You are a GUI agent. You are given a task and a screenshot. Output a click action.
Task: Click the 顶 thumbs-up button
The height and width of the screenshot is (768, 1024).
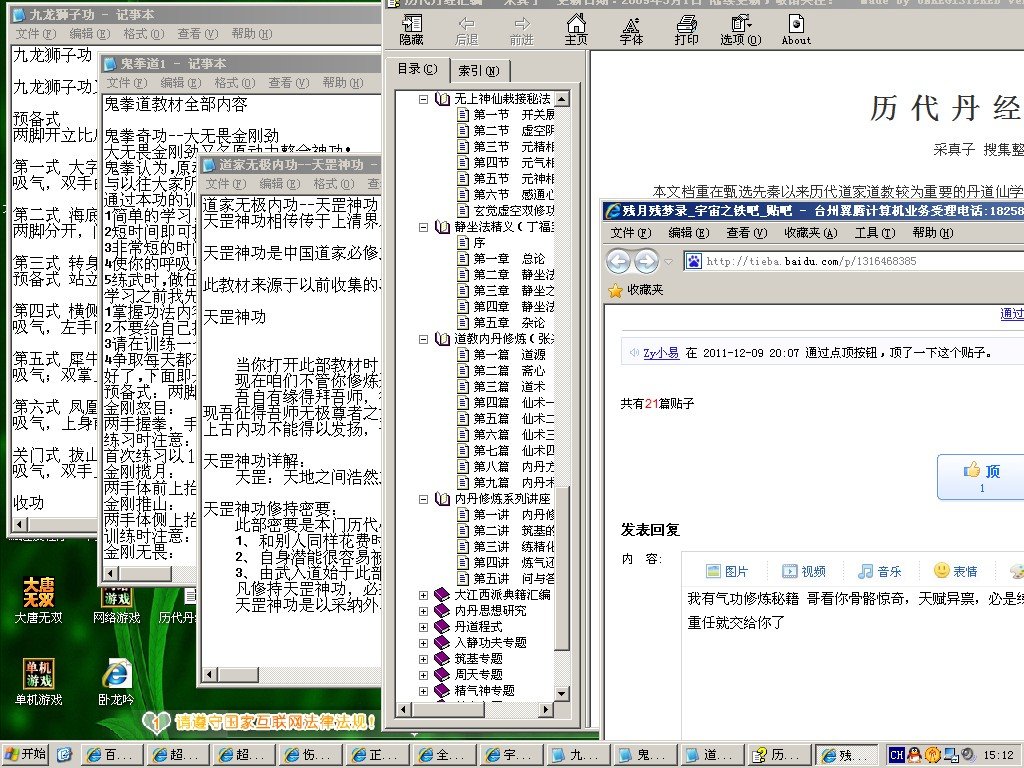pyautogui.click(x=981, y=477)
